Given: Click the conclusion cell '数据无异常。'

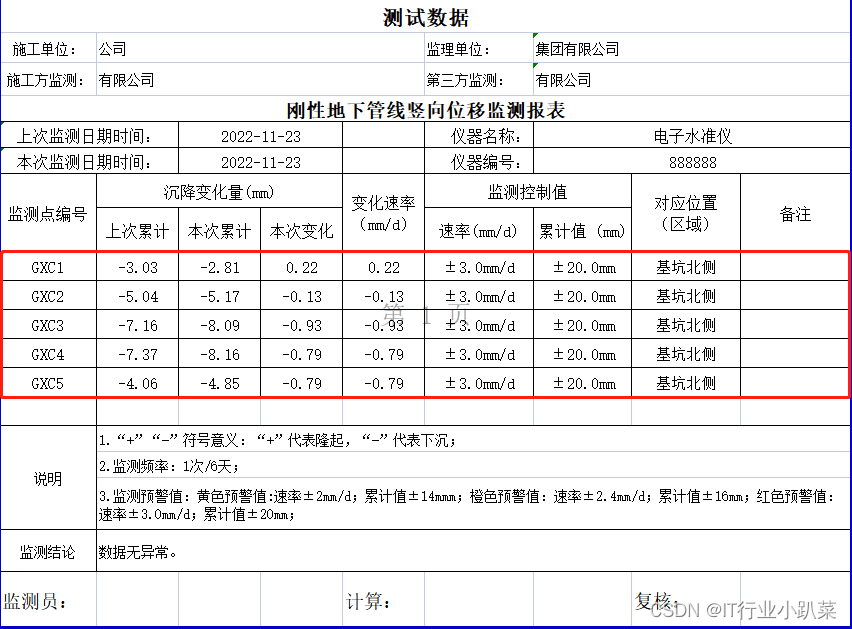Looking at the screenshot, I should point(473,551).
